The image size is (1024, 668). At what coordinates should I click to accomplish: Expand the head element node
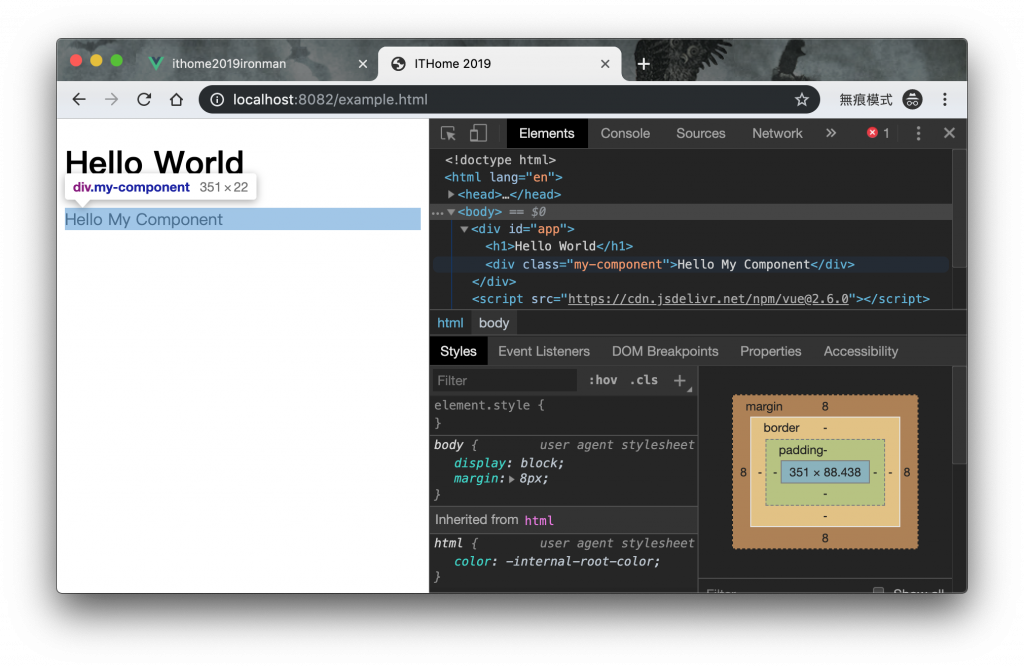pyautogui.click(x=451, y=195)
